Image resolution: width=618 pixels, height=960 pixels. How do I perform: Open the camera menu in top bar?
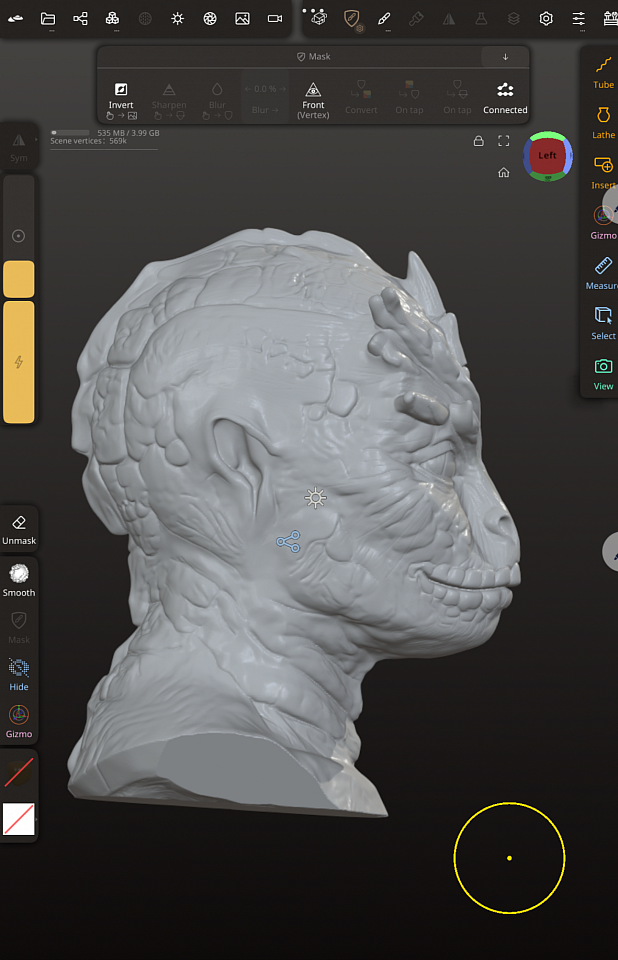tap(274, 18)
